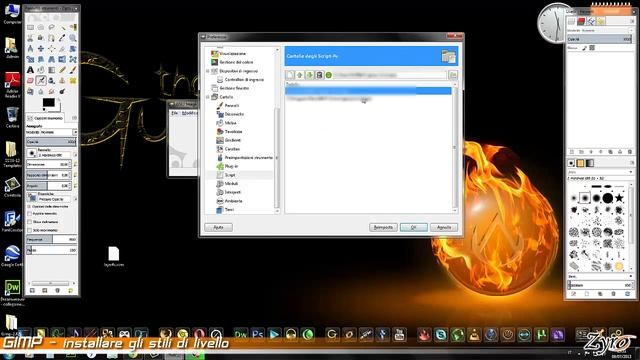Open the Skype icon in the bottom dock
640x360 pixels.
(441, 335)
